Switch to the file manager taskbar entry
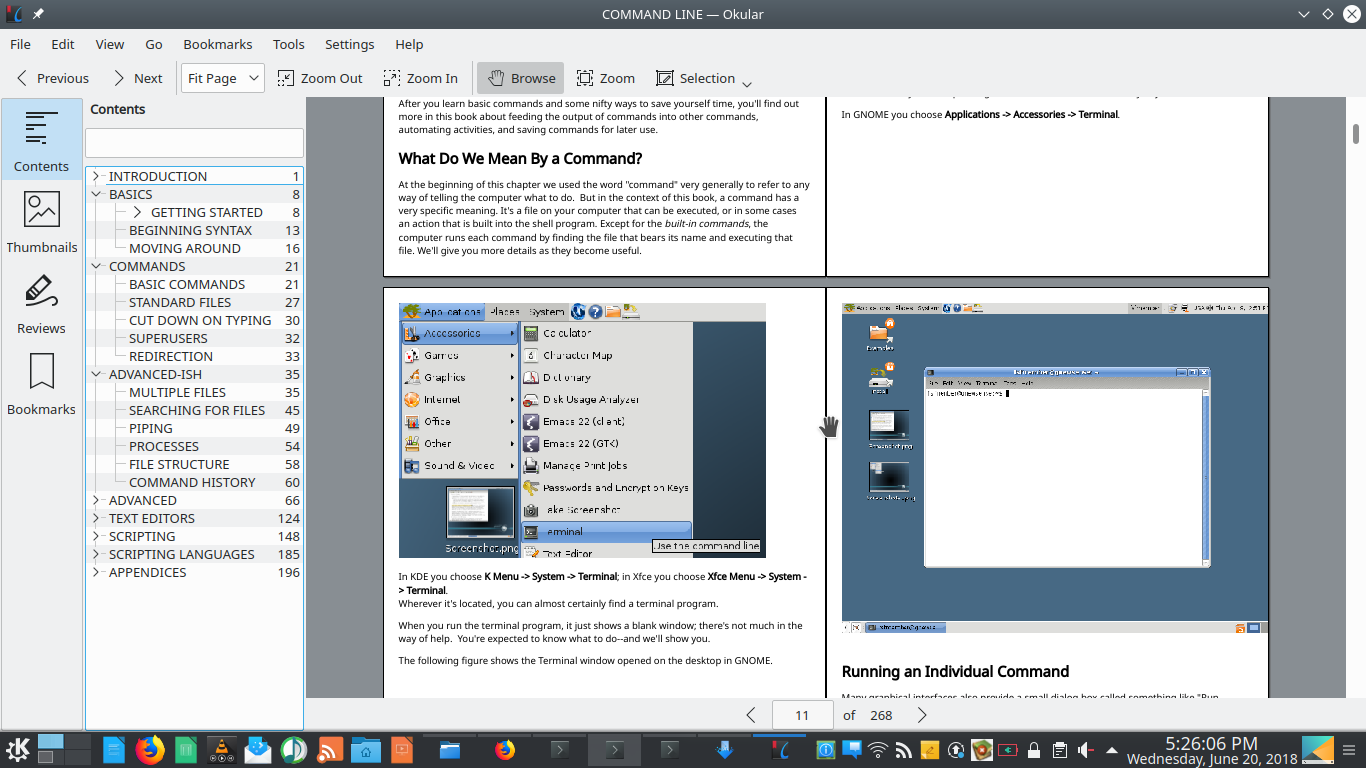This screenshot has height=768, width=1366. click(449, 748)
